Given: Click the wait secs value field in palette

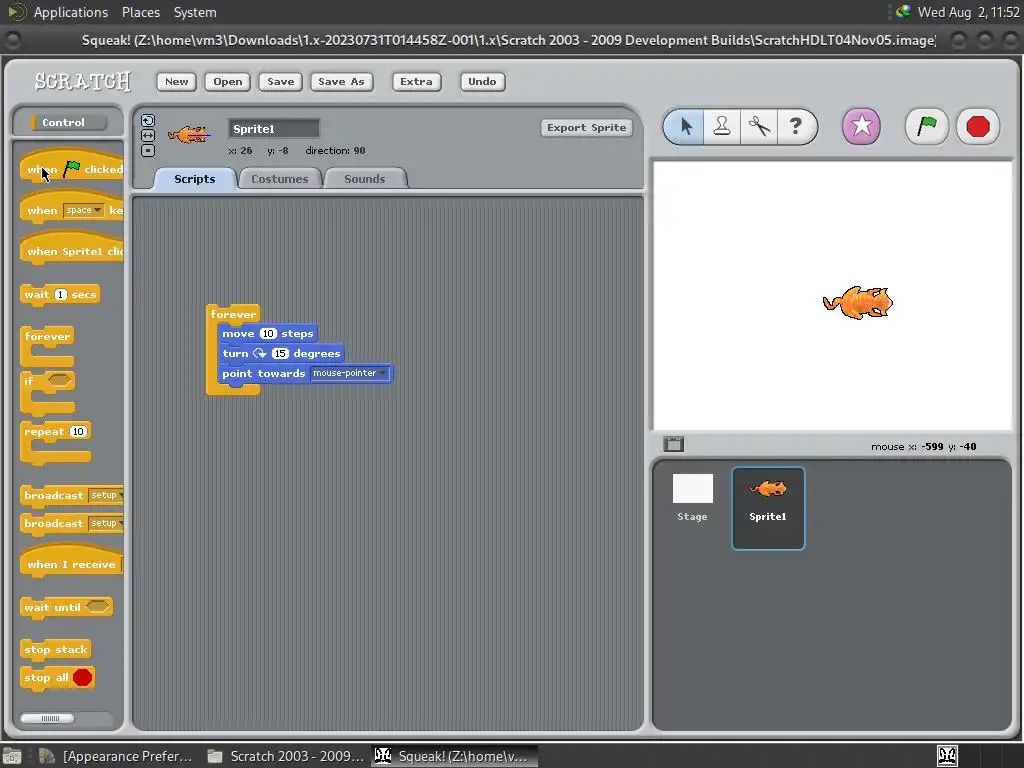Looking at the screenshot, I should [61, 295].
